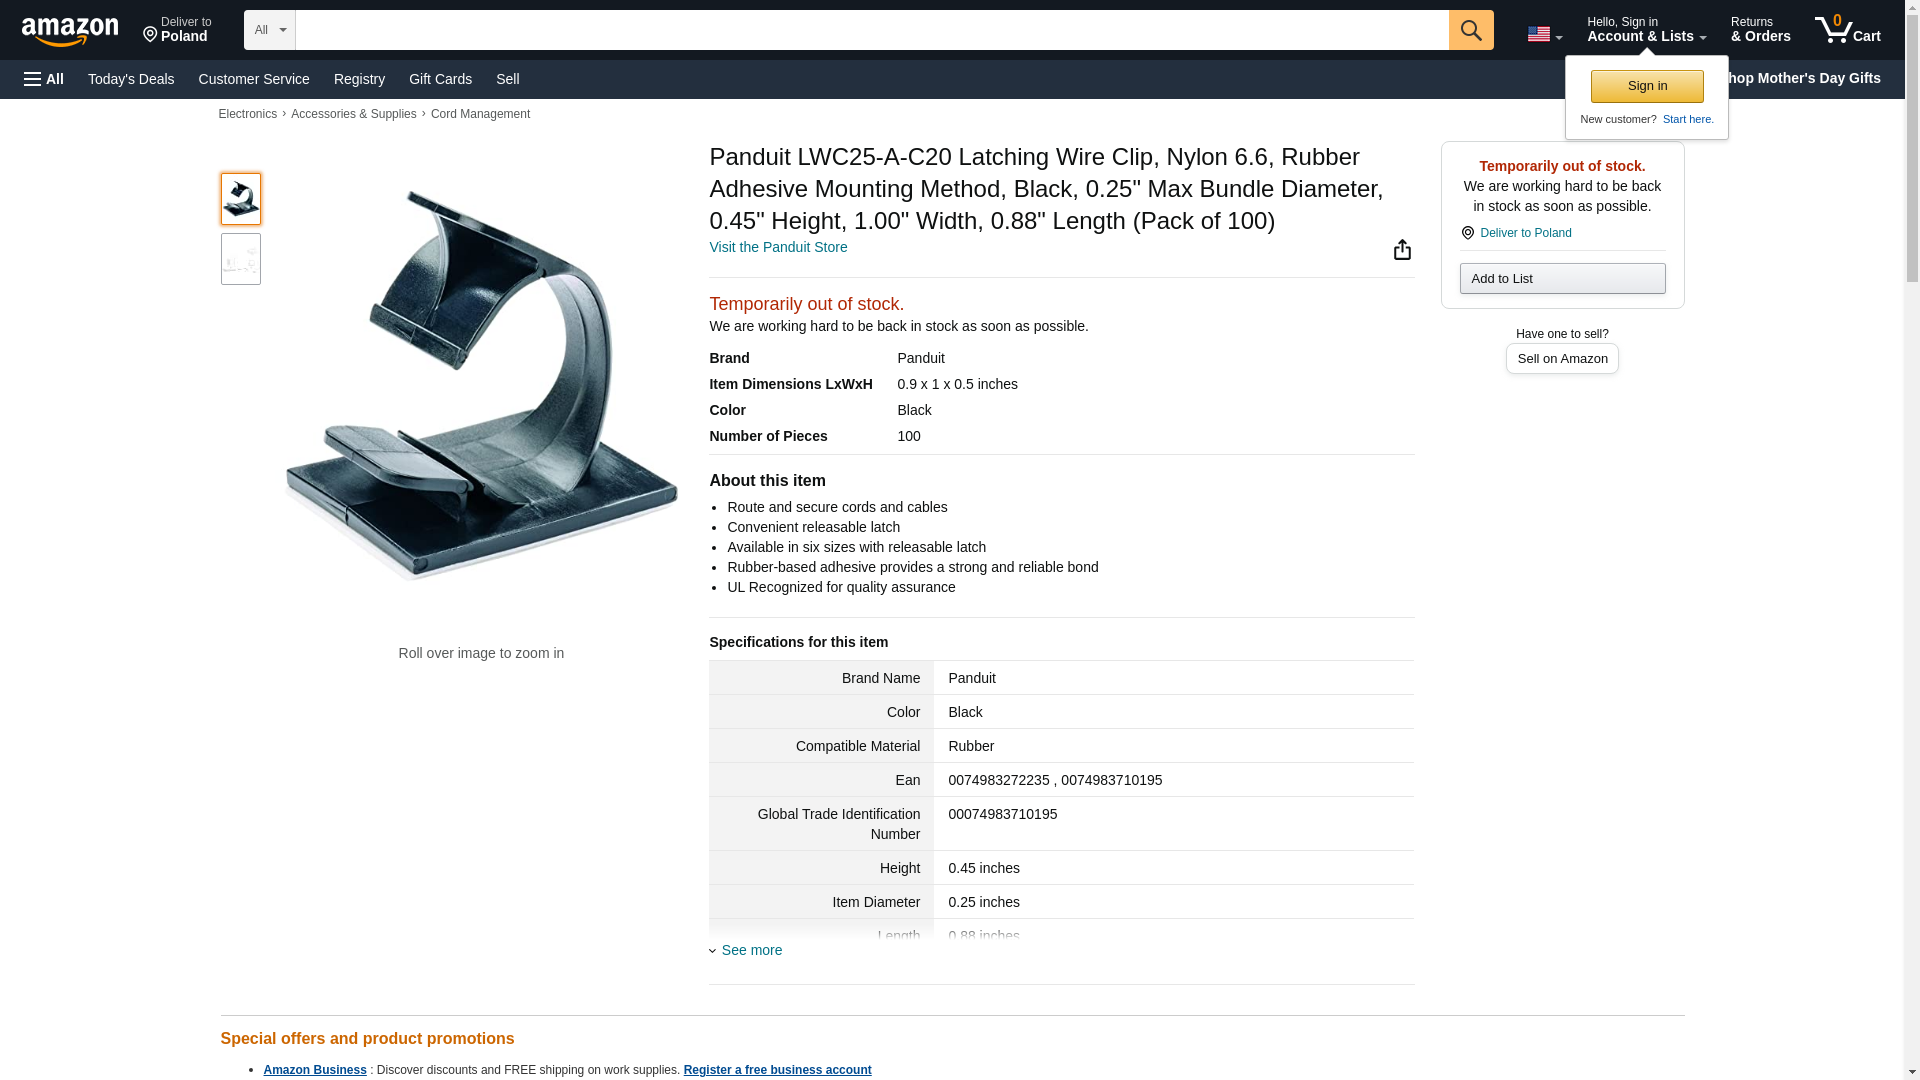Open the search category All dropdown

(269, 30)
